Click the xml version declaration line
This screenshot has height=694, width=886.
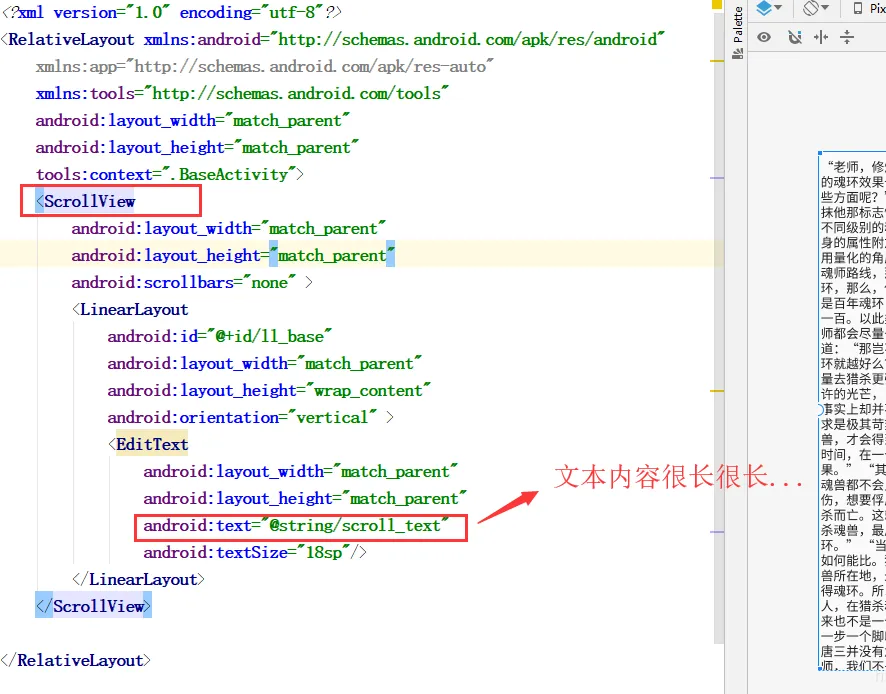(x=172, y=12)
